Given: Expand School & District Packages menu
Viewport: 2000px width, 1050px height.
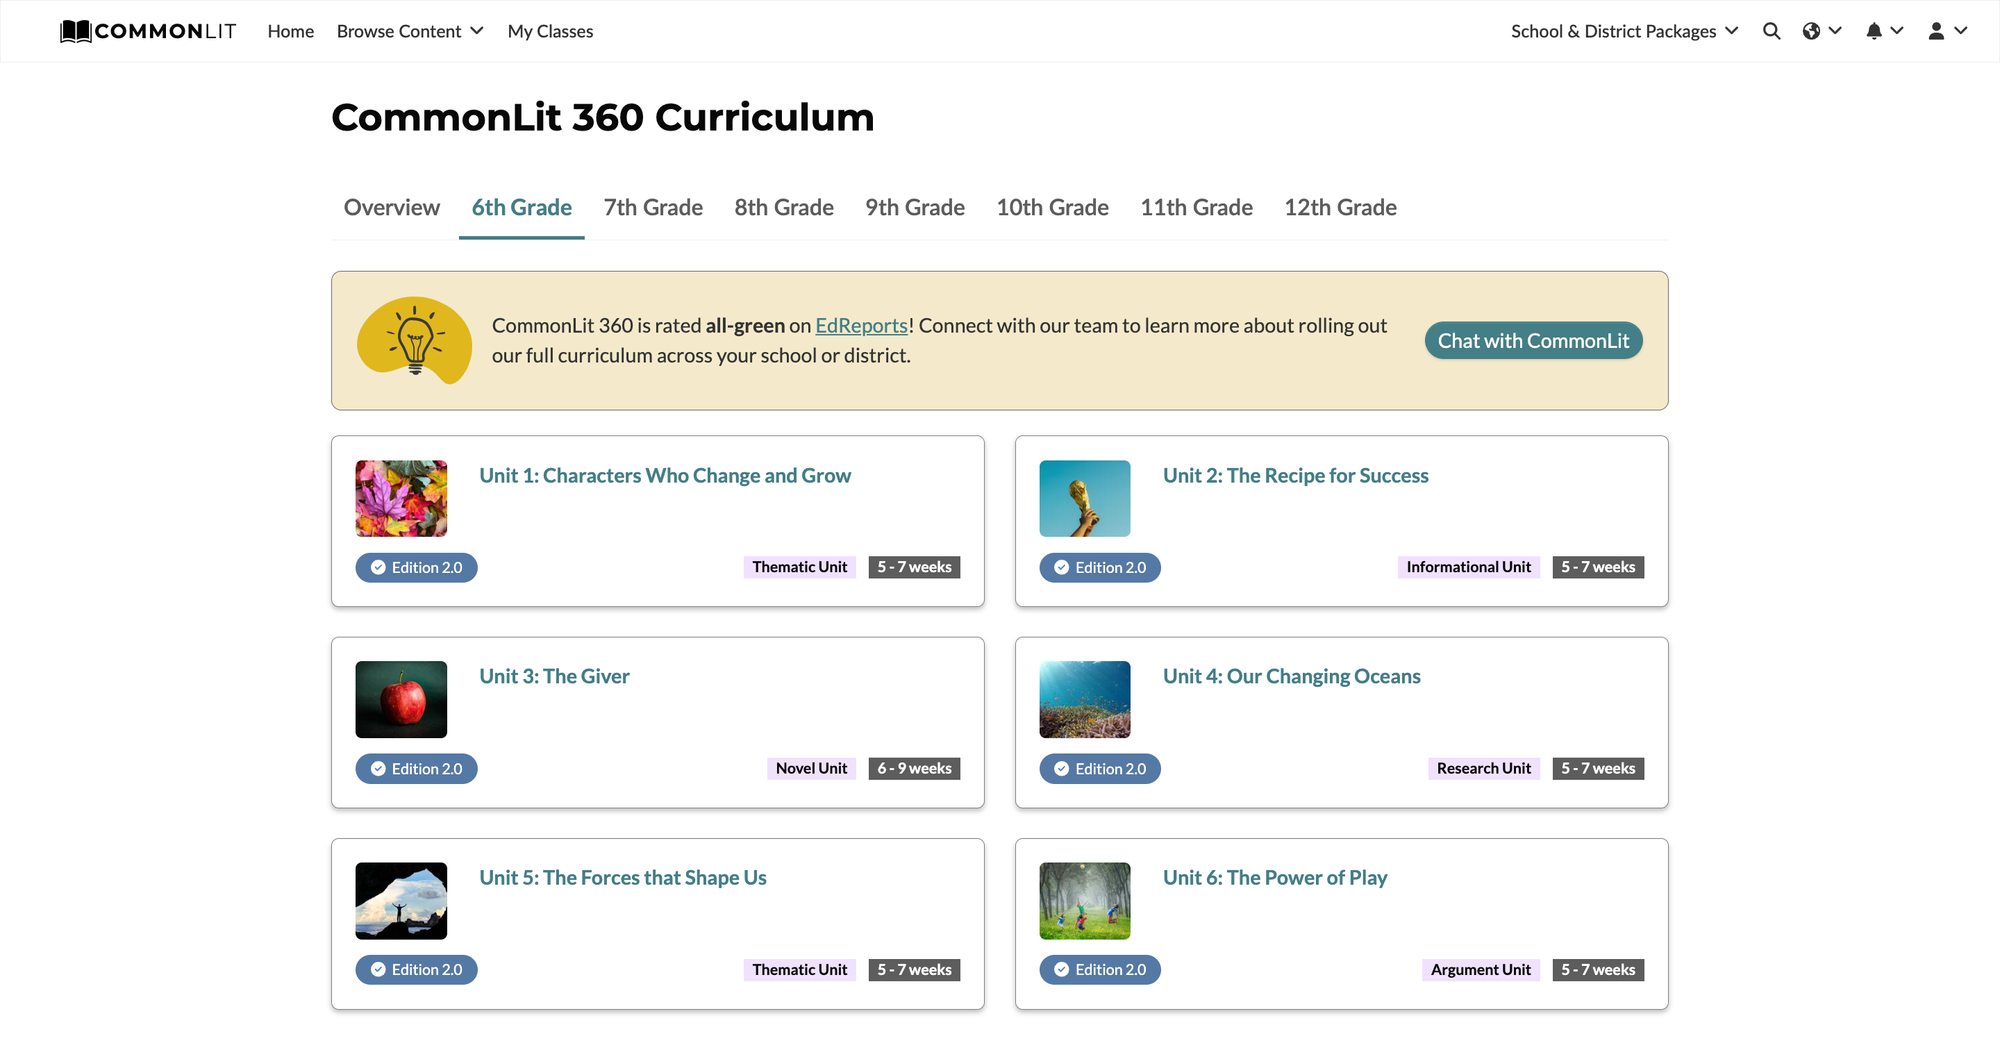Looking at the screenshot, I should pyautogui.click(x=1625, y=31).
